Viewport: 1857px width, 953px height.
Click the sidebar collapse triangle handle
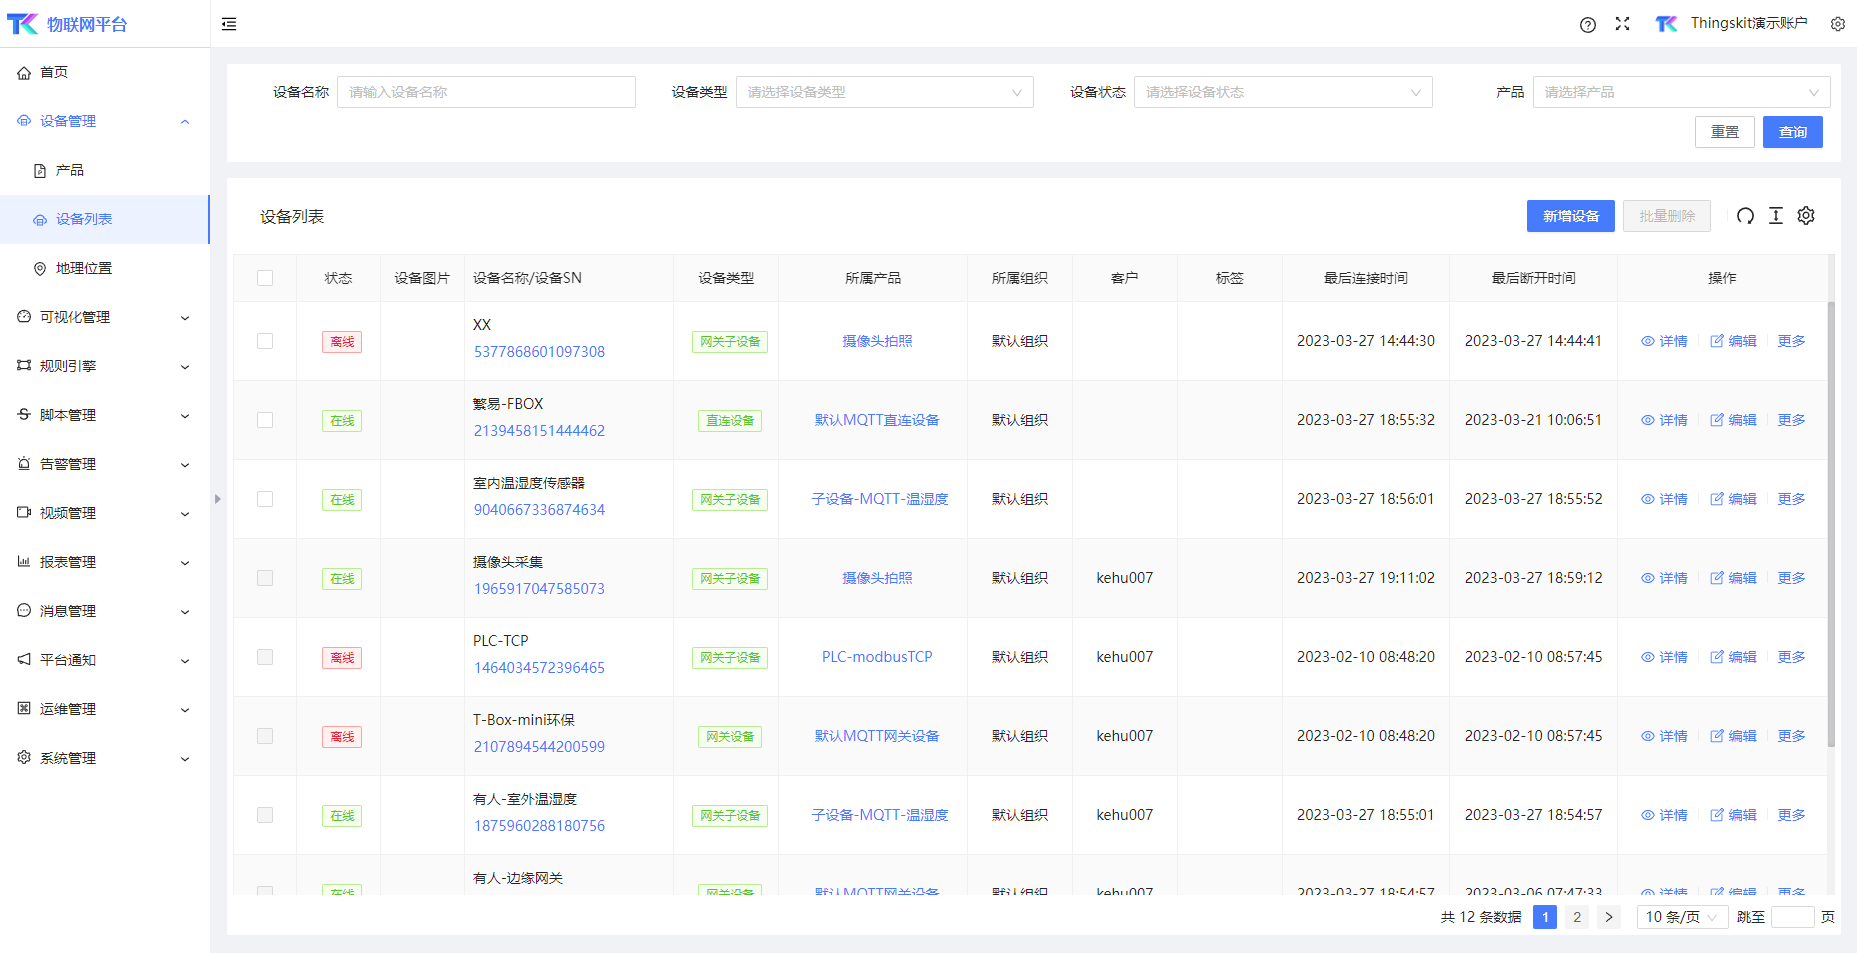click(217, 499)
